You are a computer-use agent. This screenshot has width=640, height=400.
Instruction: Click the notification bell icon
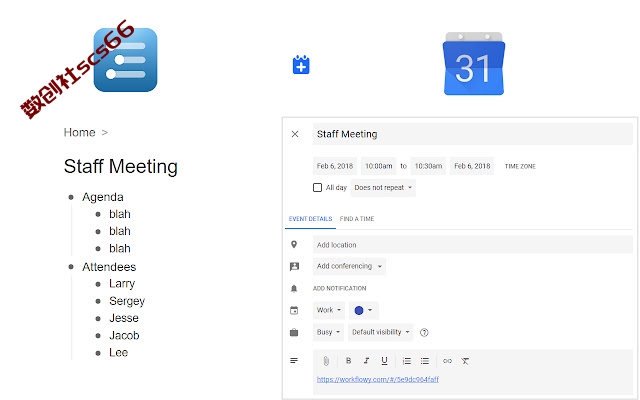tap(294, 289)
